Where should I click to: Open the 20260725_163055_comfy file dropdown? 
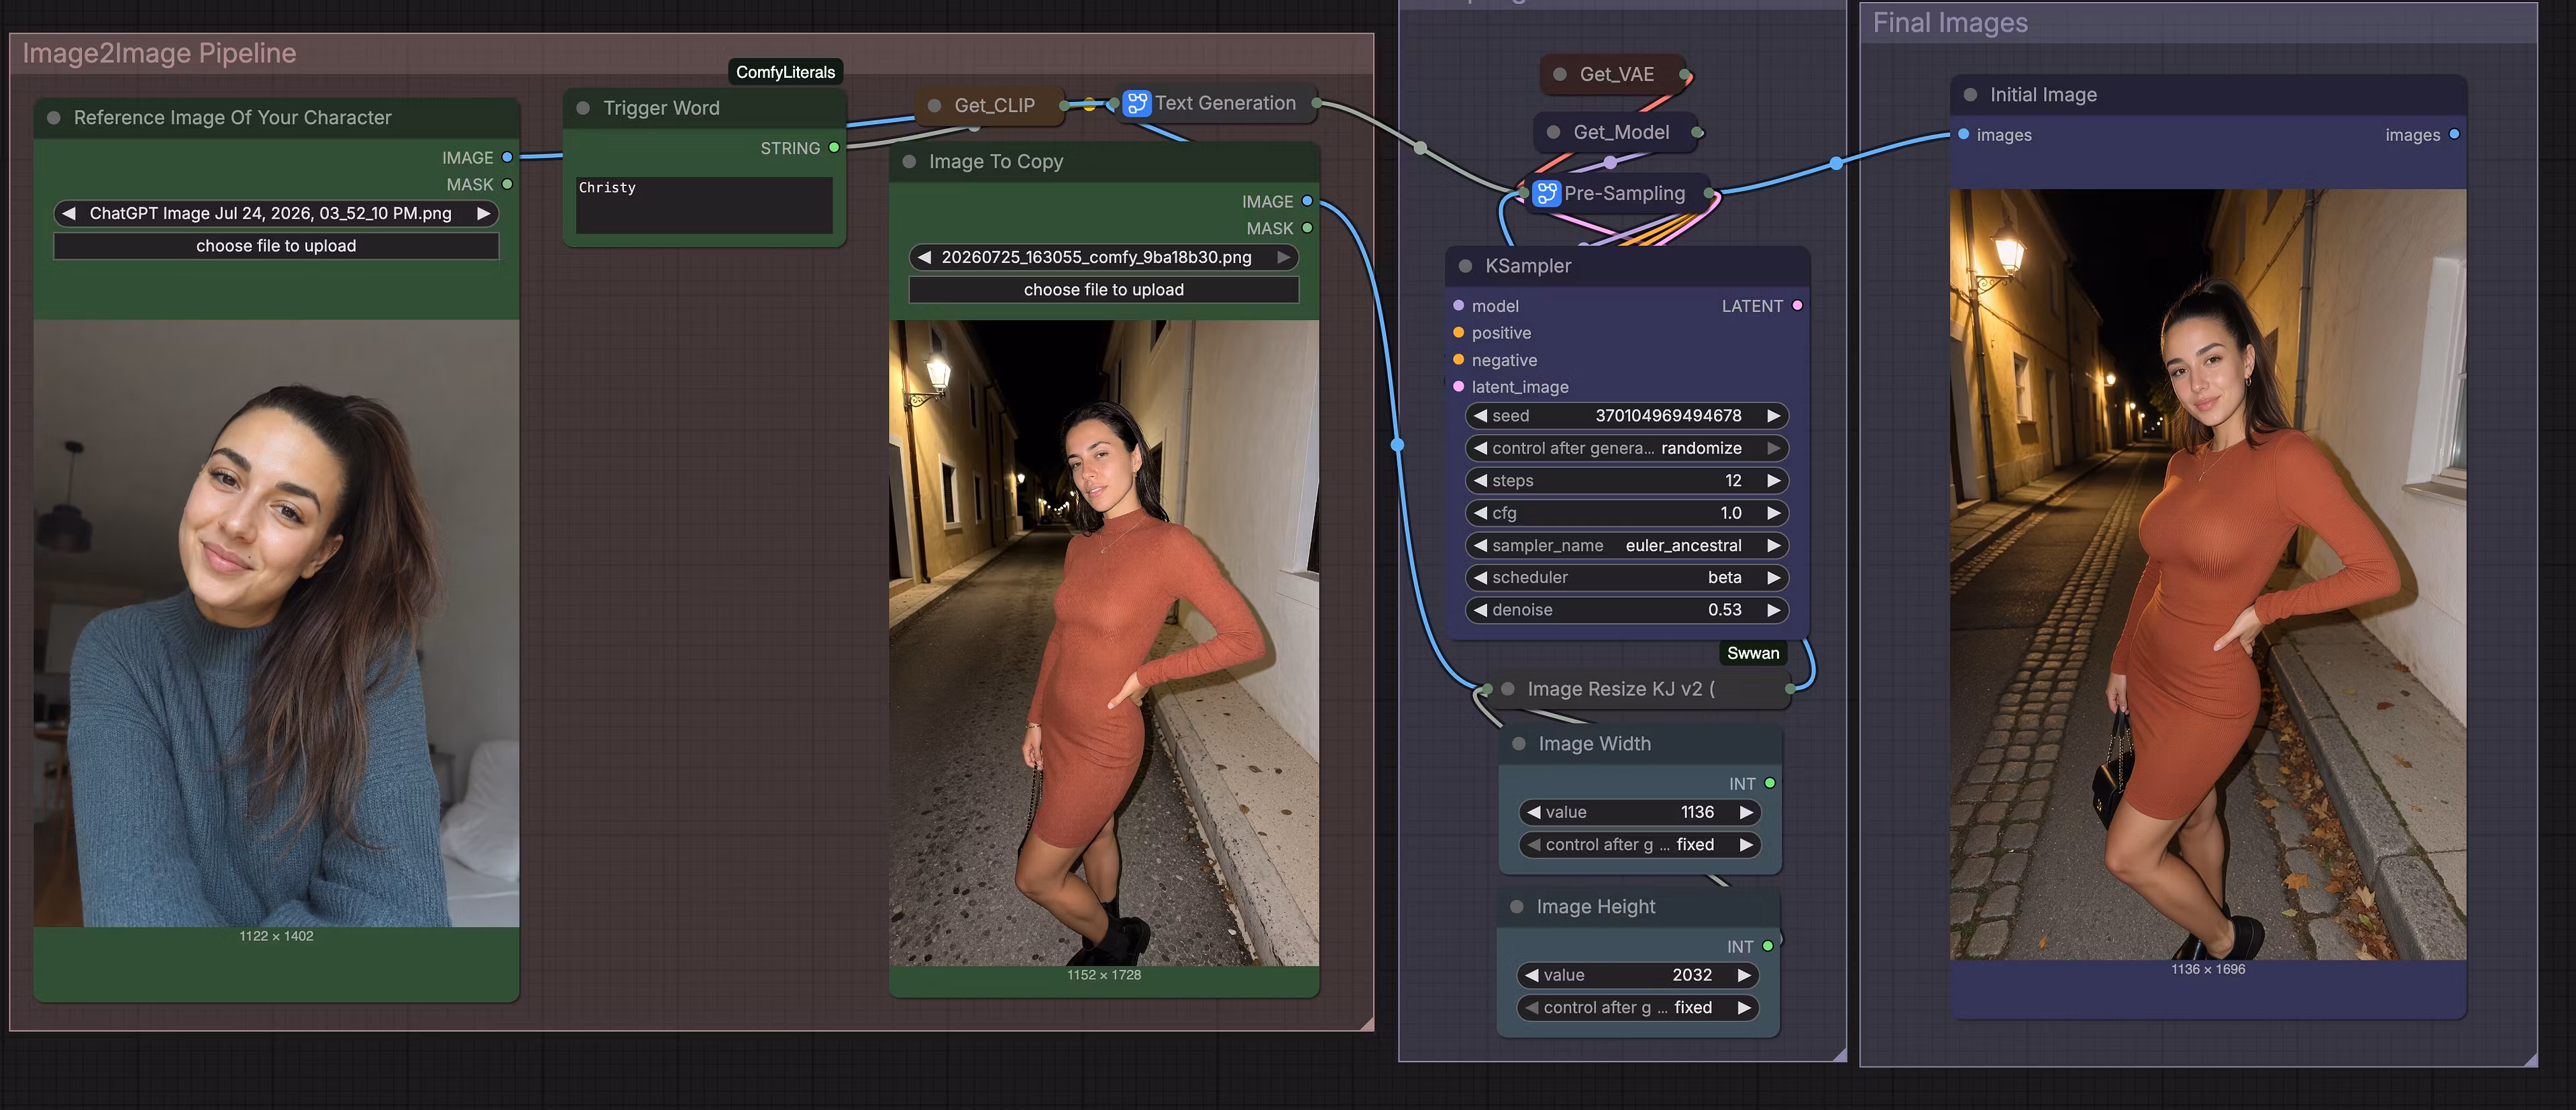[1104, 257]
